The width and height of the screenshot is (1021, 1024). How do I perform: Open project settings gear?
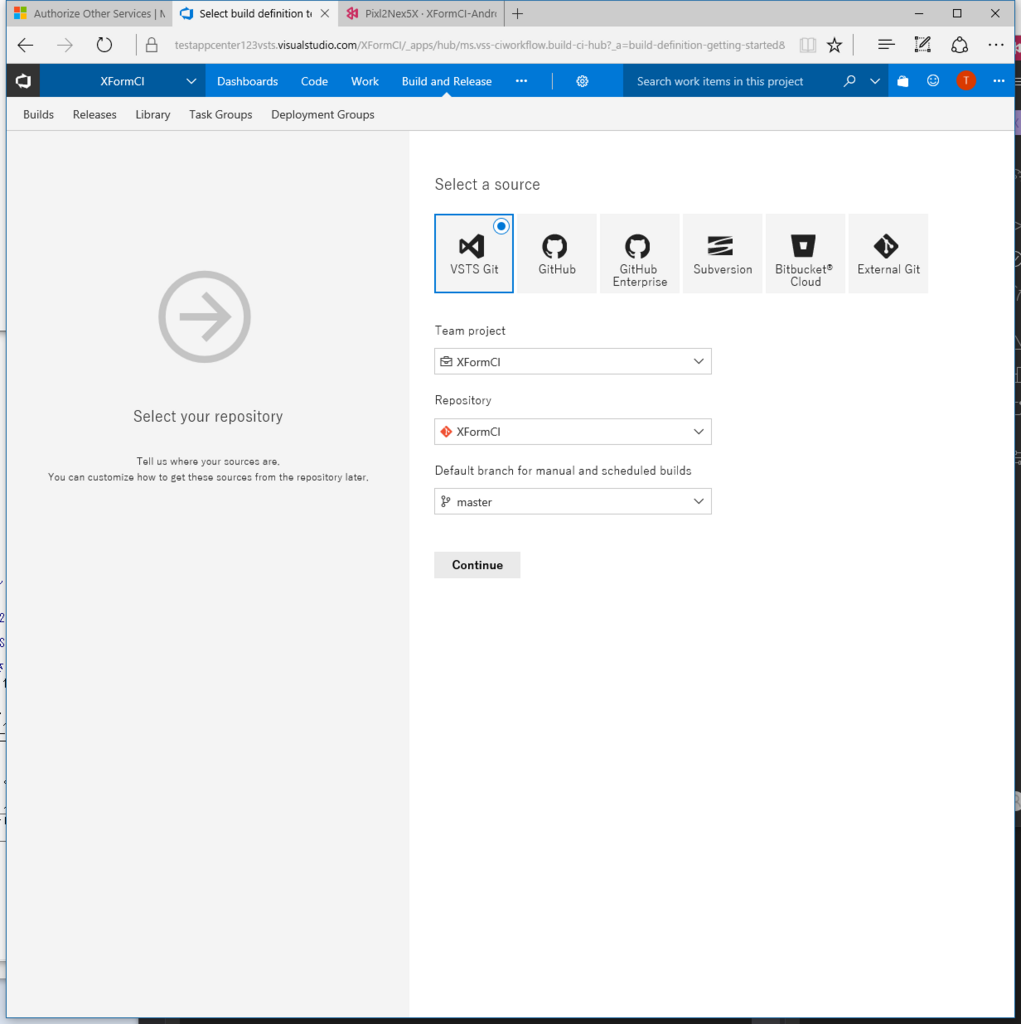tap(582, 81)
